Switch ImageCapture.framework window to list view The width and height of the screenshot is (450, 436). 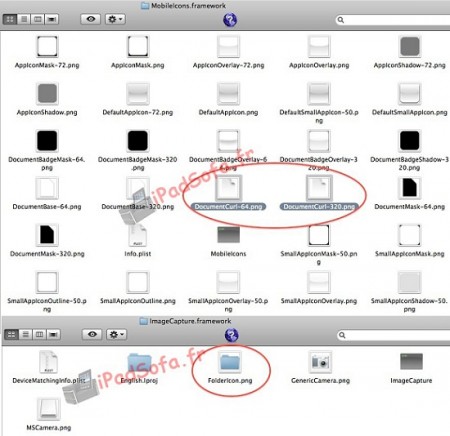(25, 334)
